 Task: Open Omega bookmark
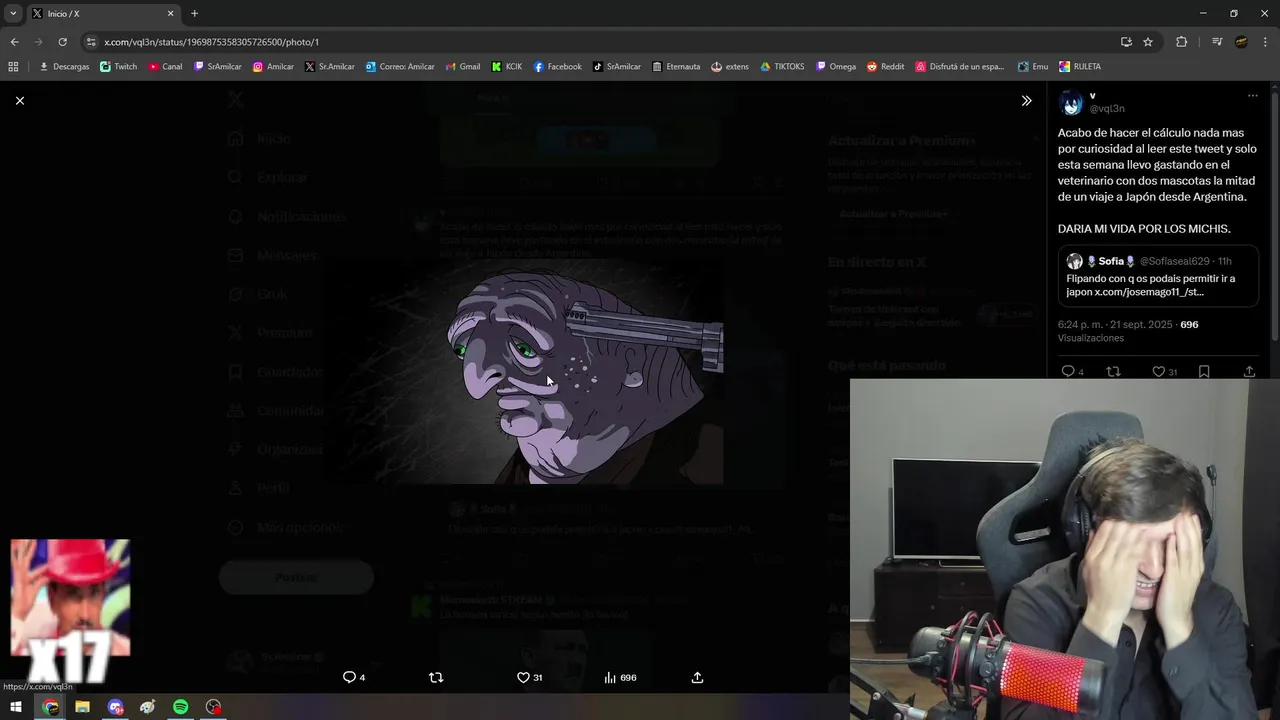tap(836, 66)
